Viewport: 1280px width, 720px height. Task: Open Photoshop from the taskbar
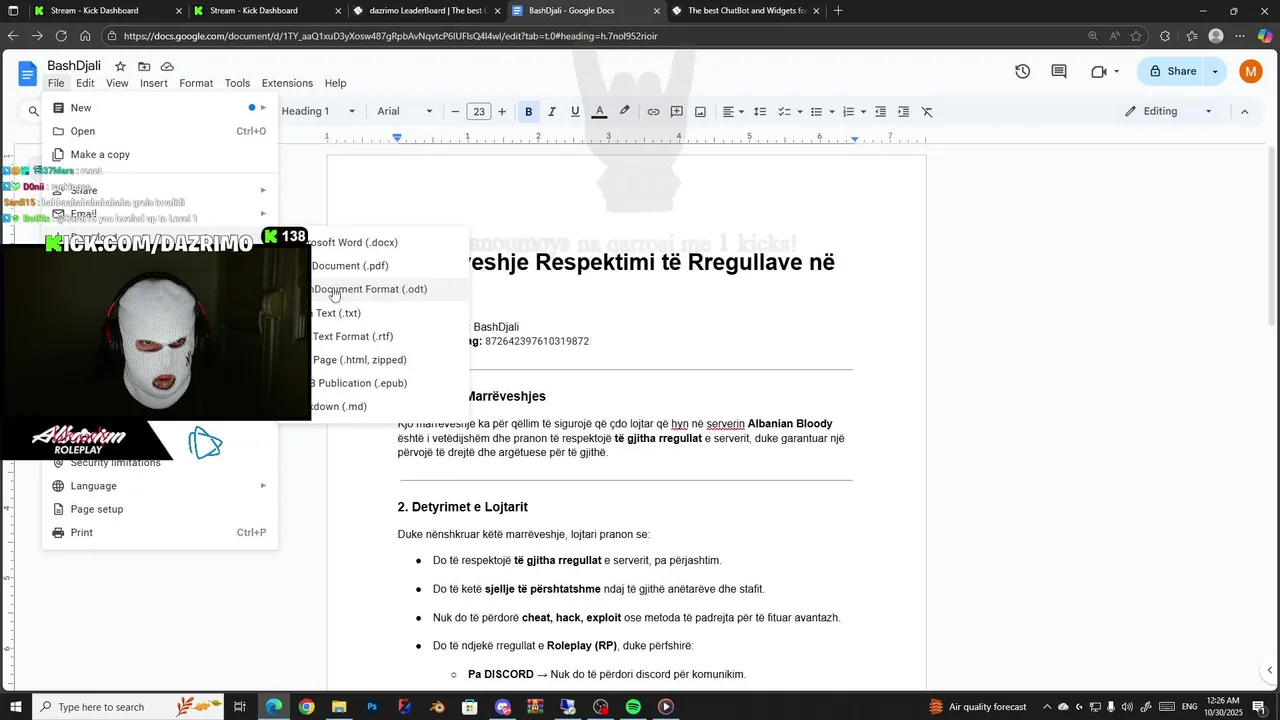pos(372,707)
